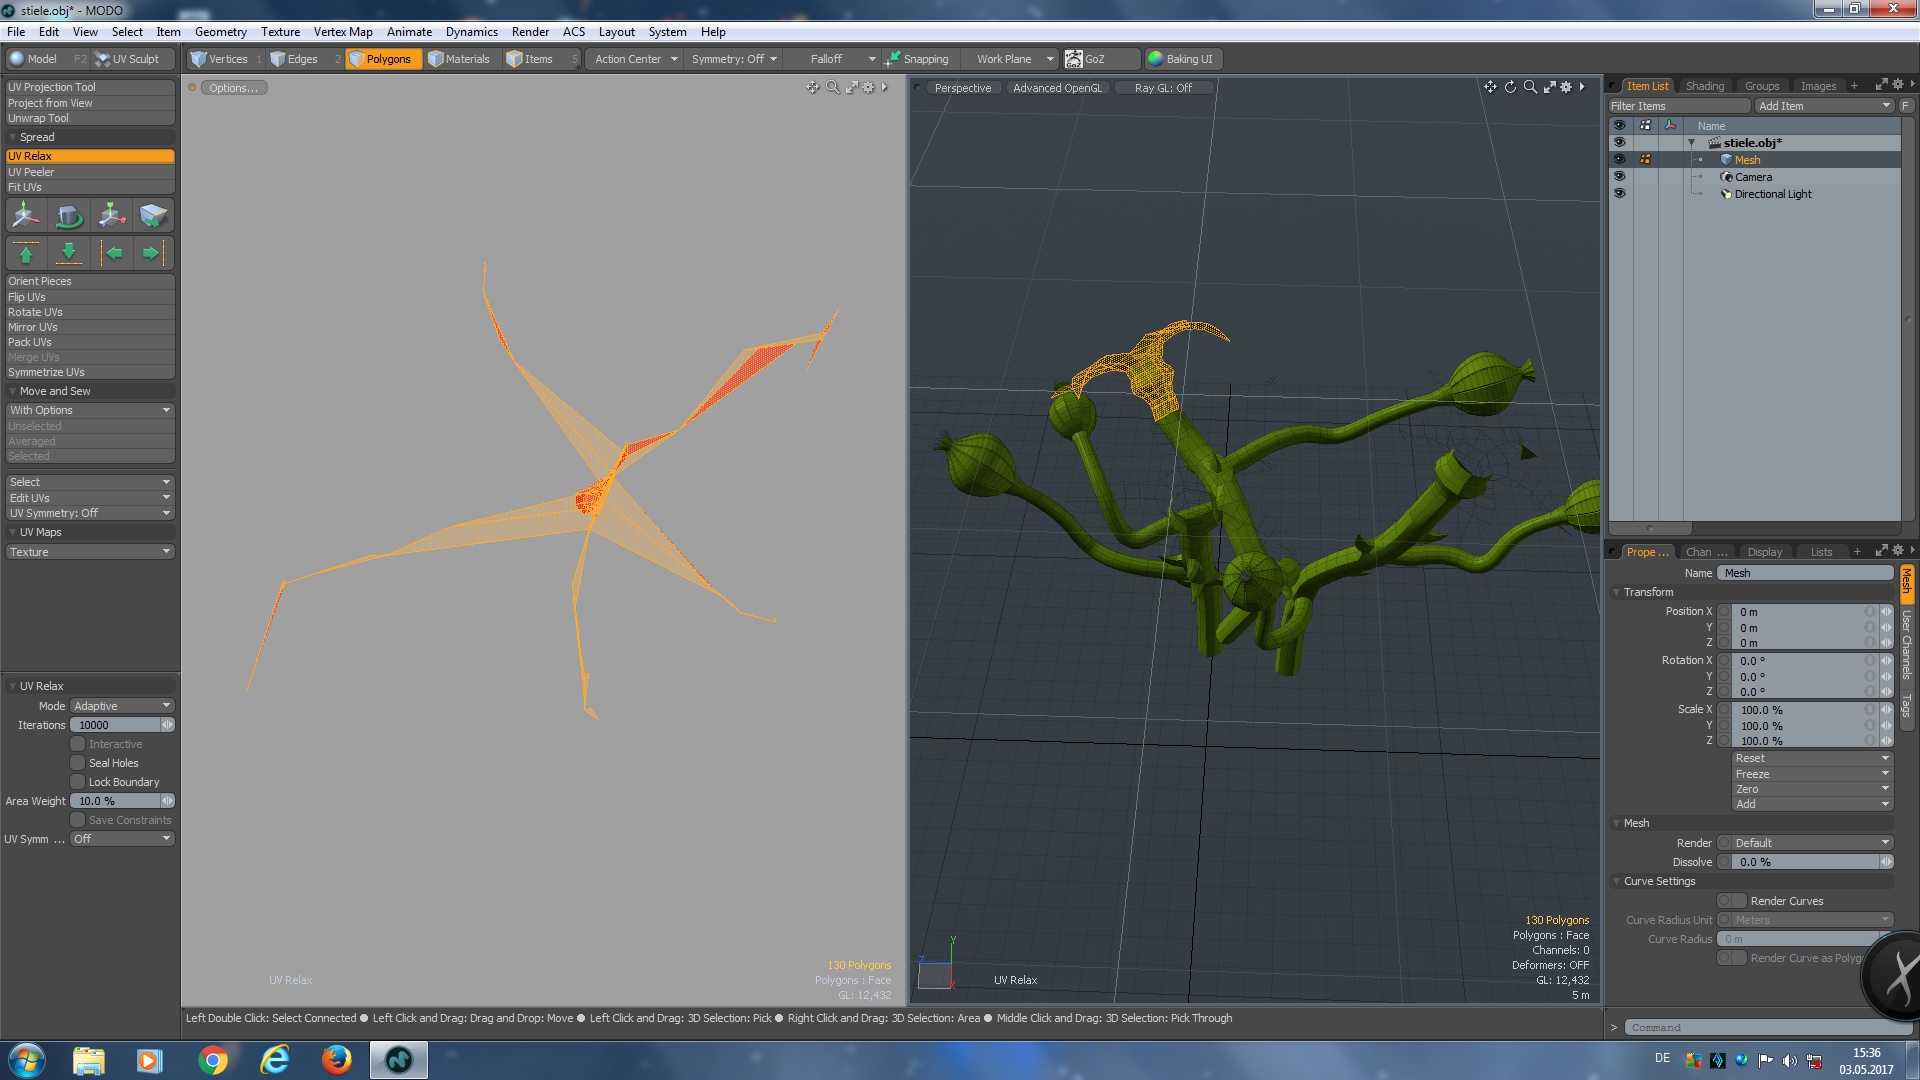The height and width of the screenshot is (1080, 1920).
Task: Hide the Mesh item with eye icon
Action: [x=1619, y=160]
